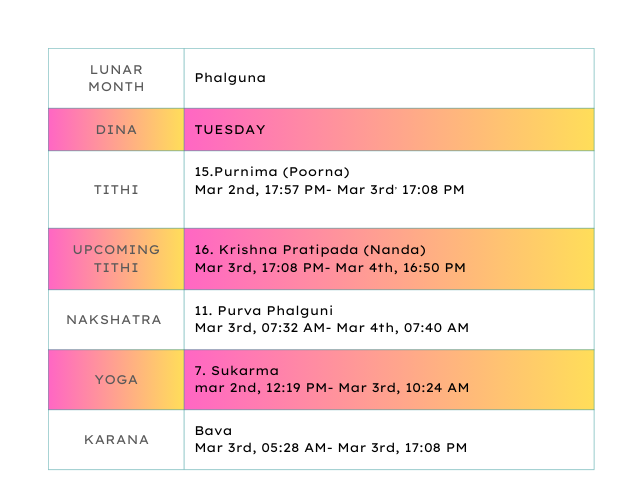Click the Upcoming Tithi label
The height and width of the screenshot is (480, 640).
tap(116, 258)
